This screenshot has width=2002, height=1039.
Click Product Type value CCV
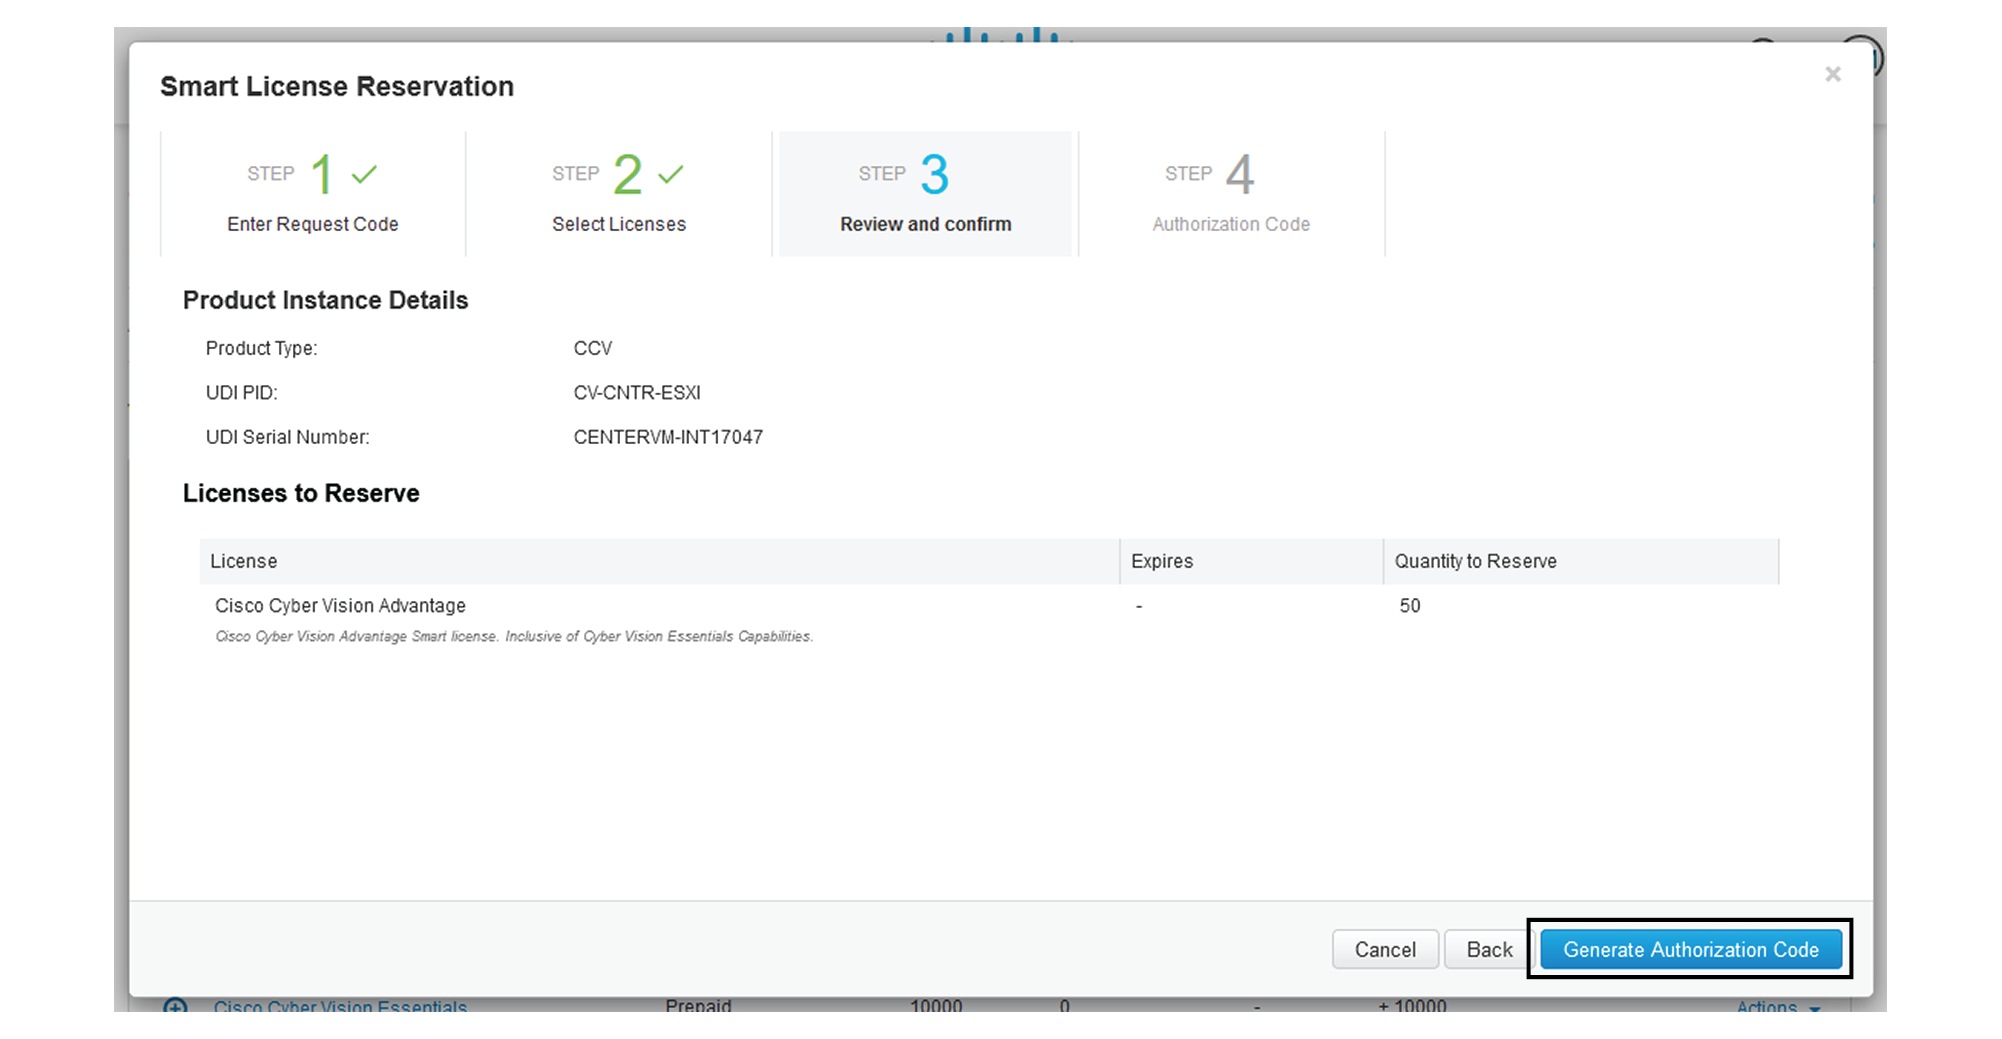(x=593, y=348)
